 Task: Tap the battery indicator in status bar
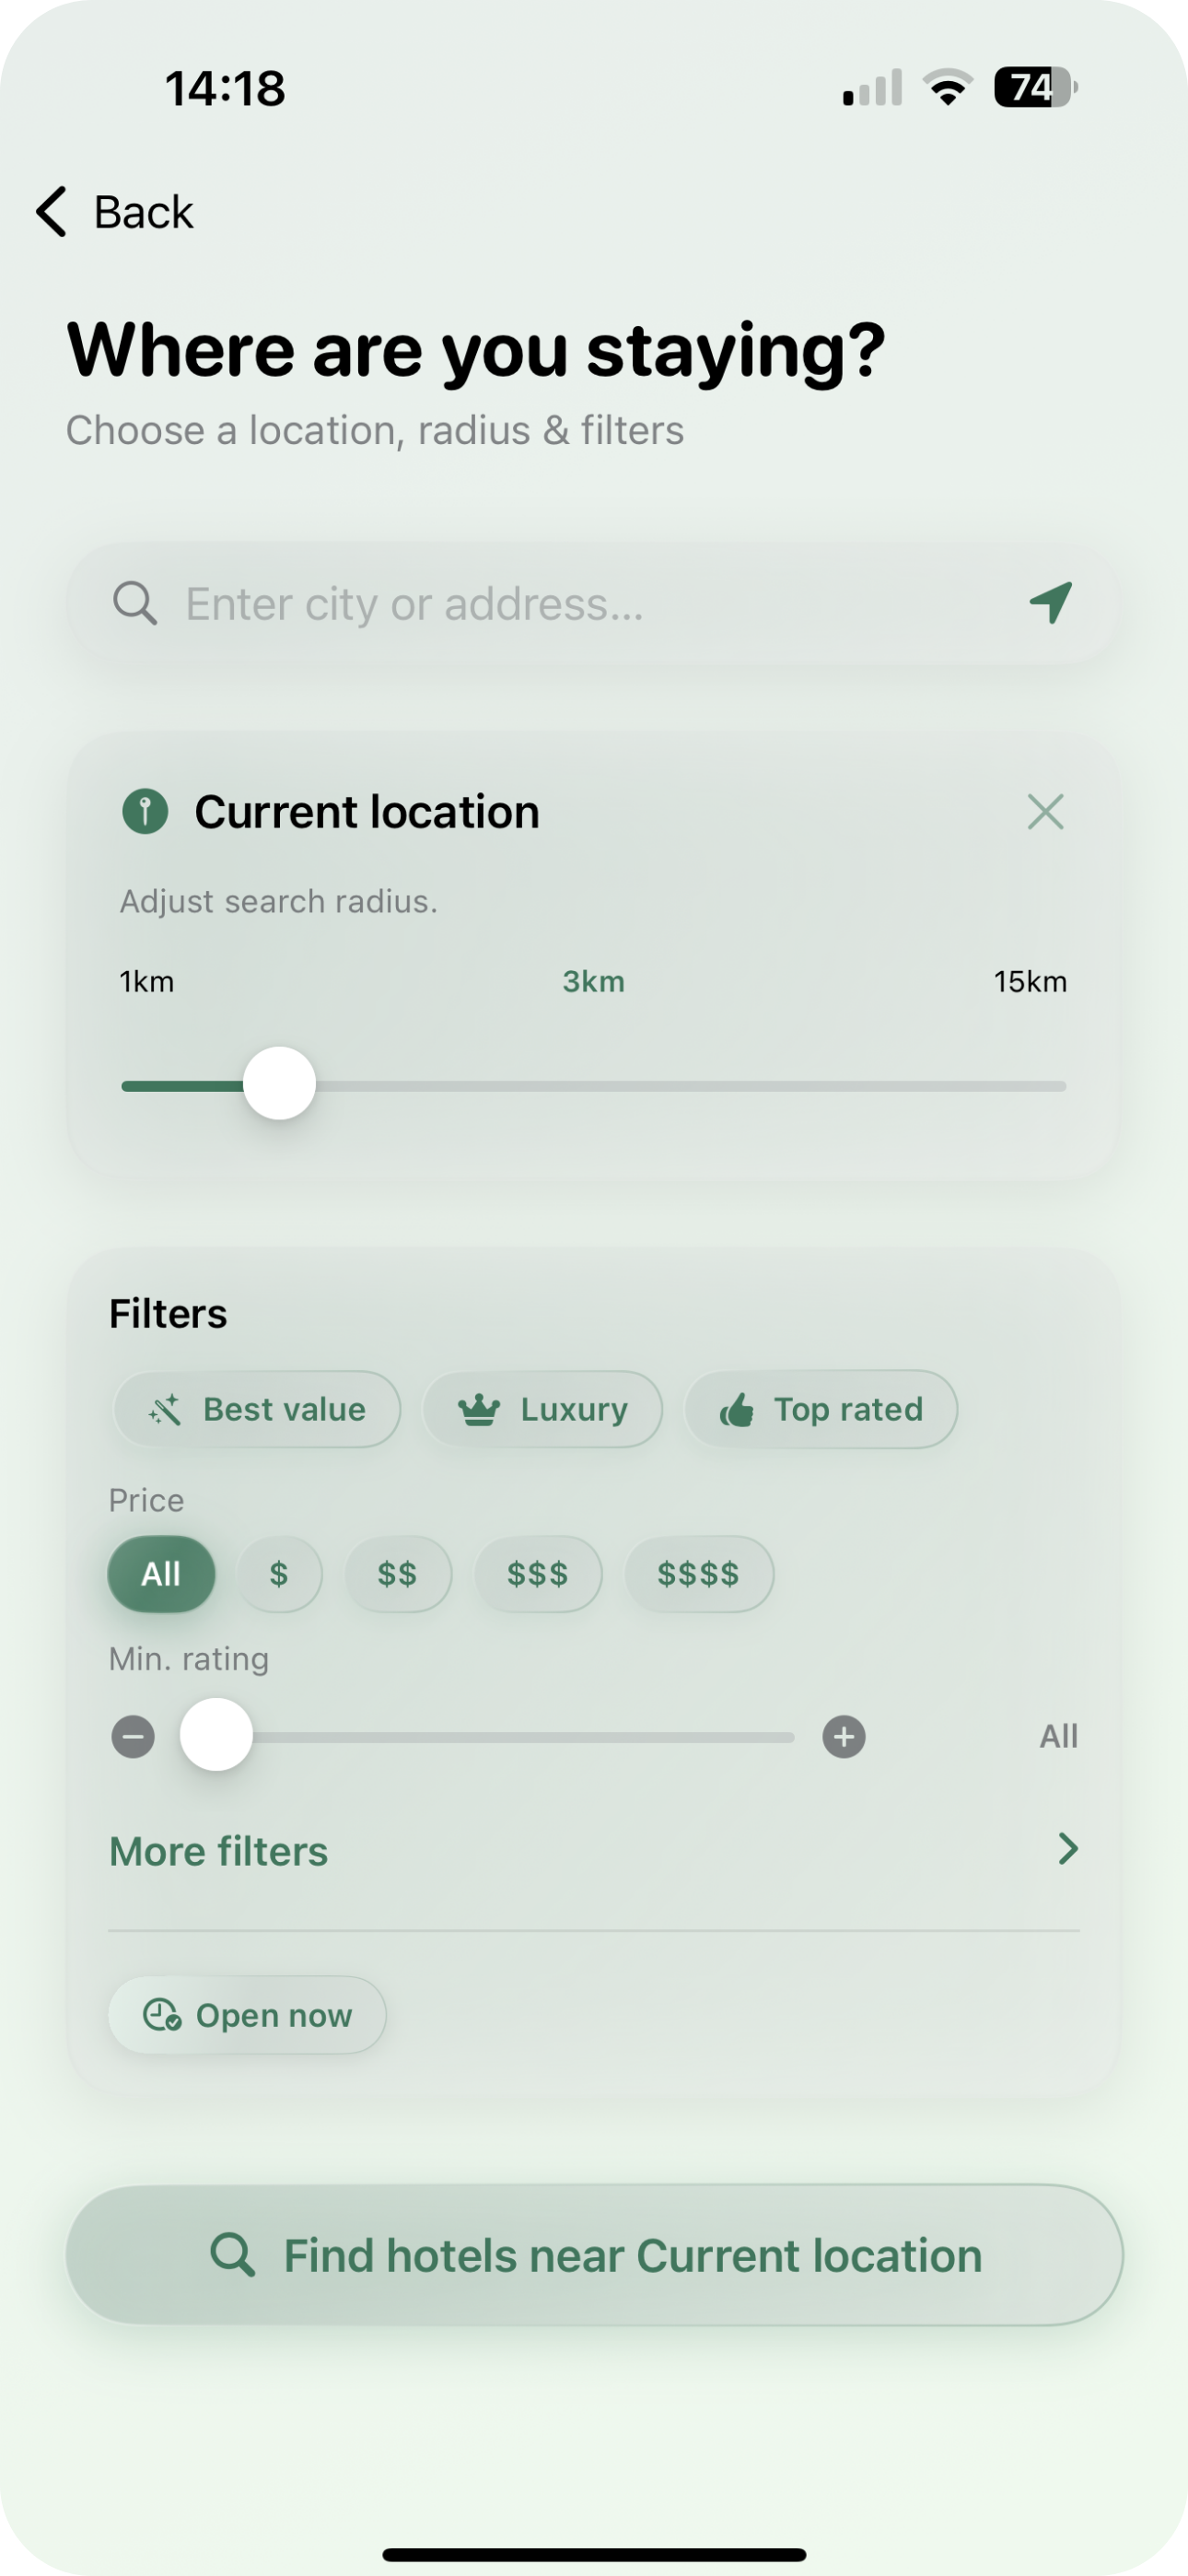pos(1034,88)
